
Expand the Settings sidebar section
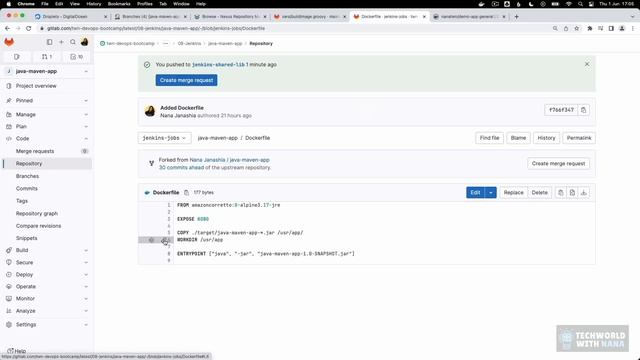[x=47, y=325]
